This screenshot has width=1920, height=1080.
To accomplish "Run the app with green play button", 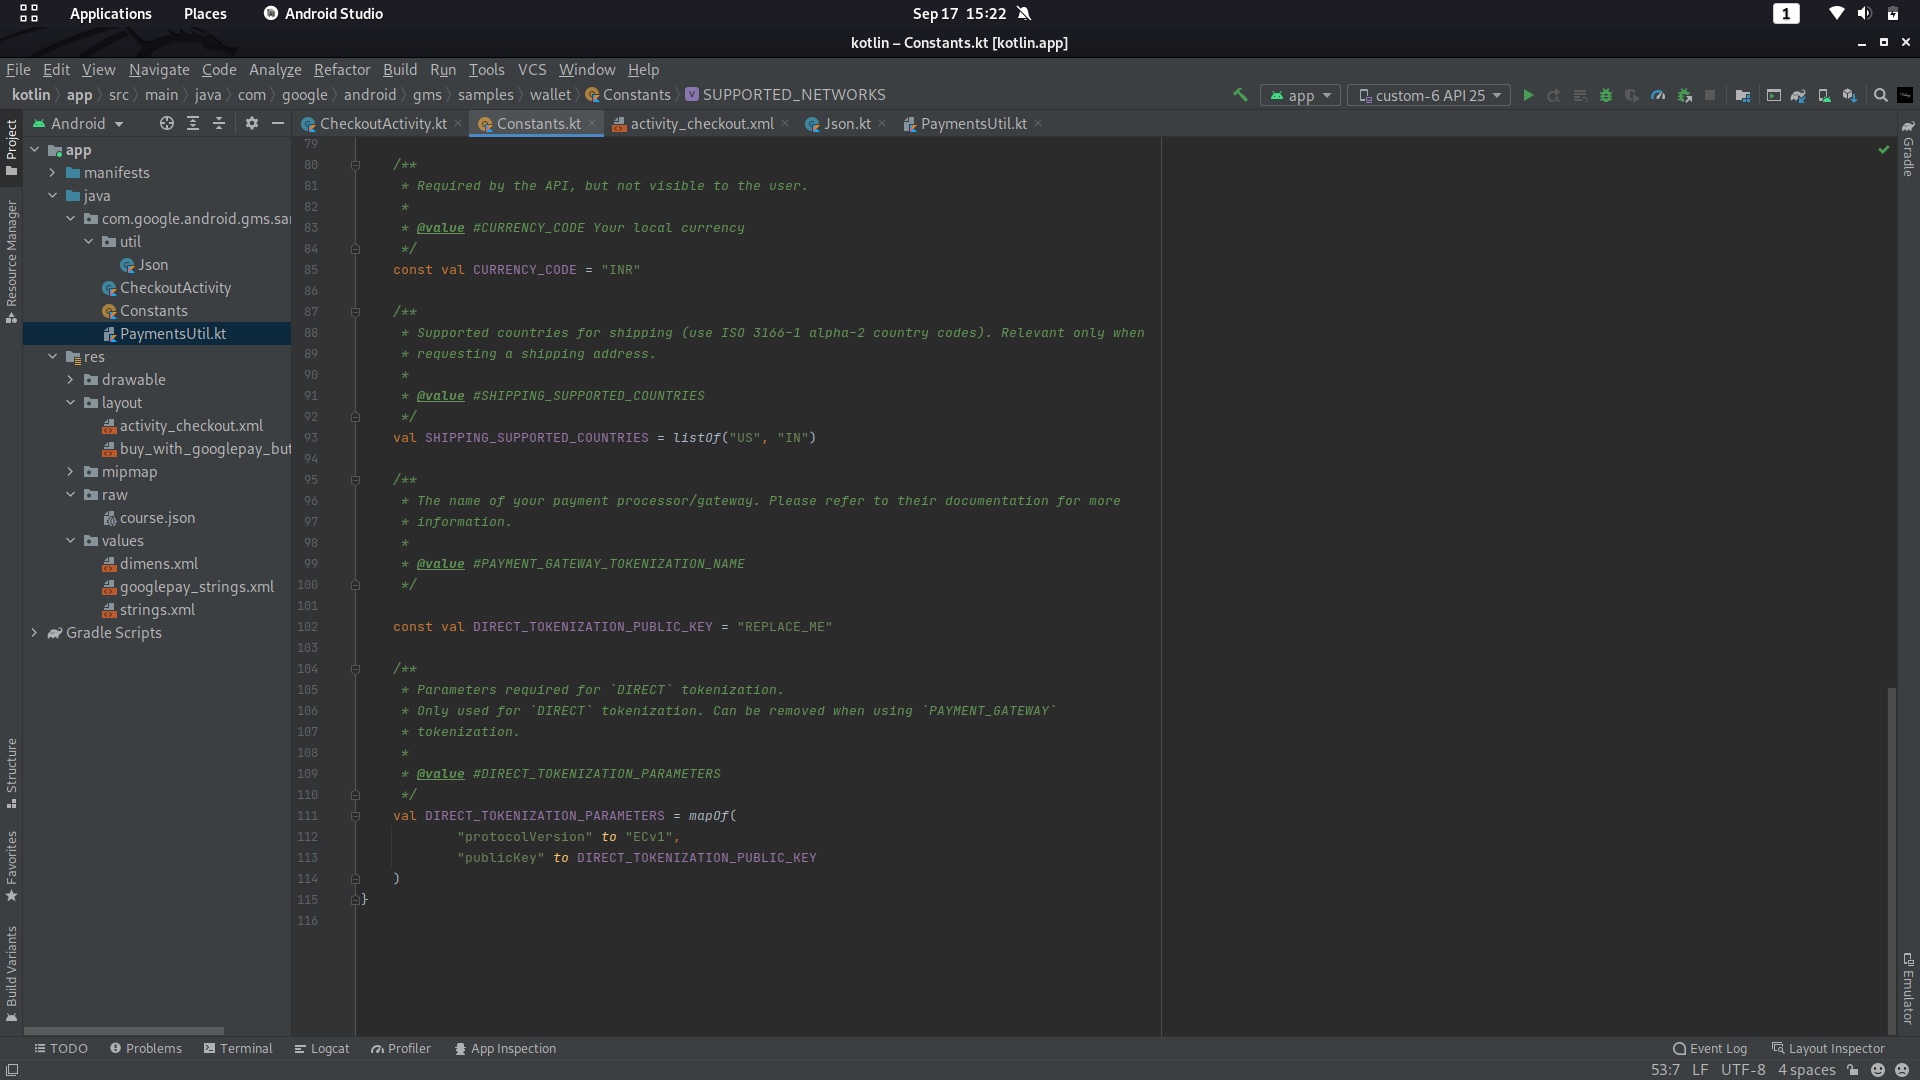I will pyautogui.click(x=1528, y=95).
